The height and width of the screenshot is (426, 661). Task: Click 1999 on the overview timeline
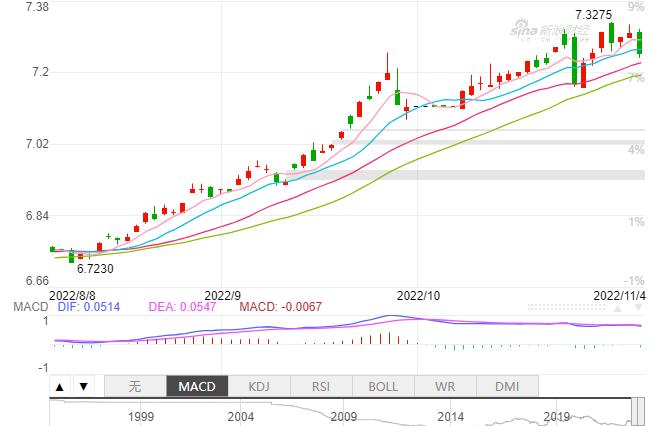(139, 416)
